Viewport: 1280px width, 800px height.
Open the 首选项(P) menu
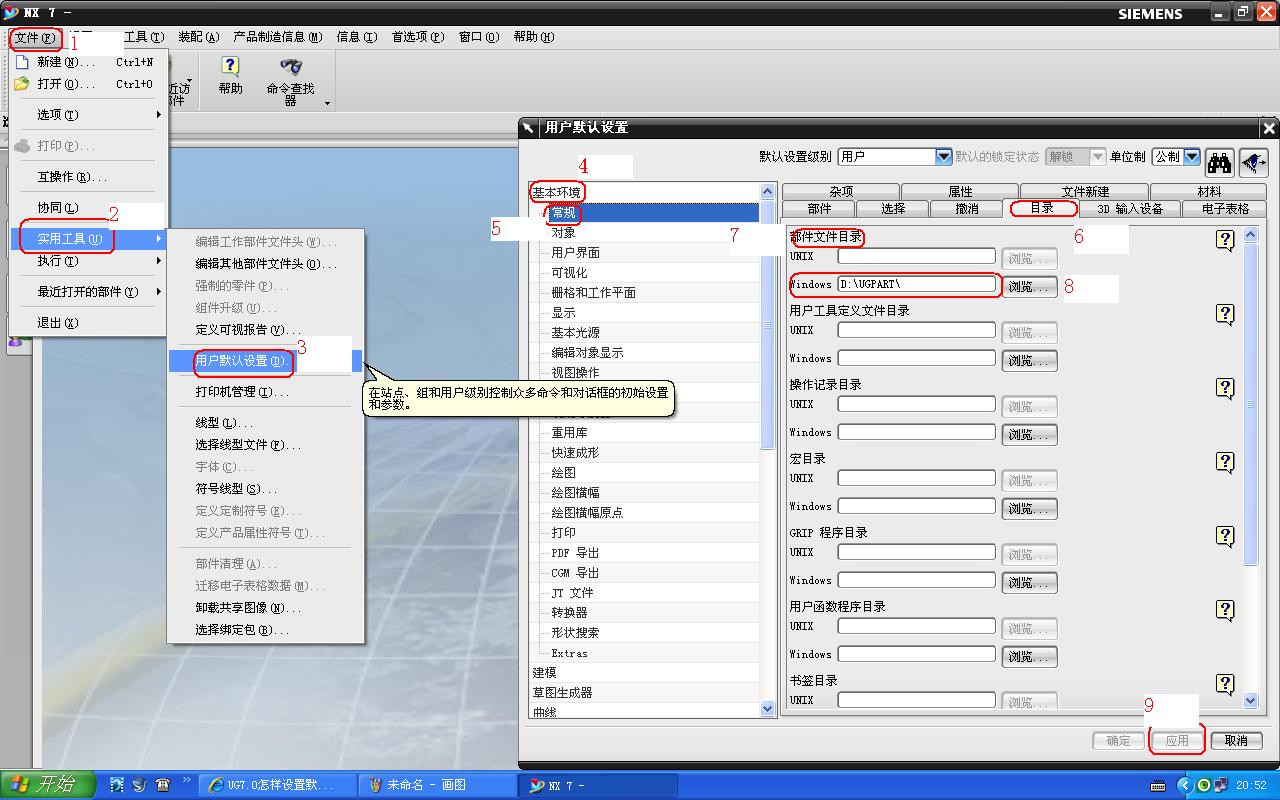pos(418,37)
